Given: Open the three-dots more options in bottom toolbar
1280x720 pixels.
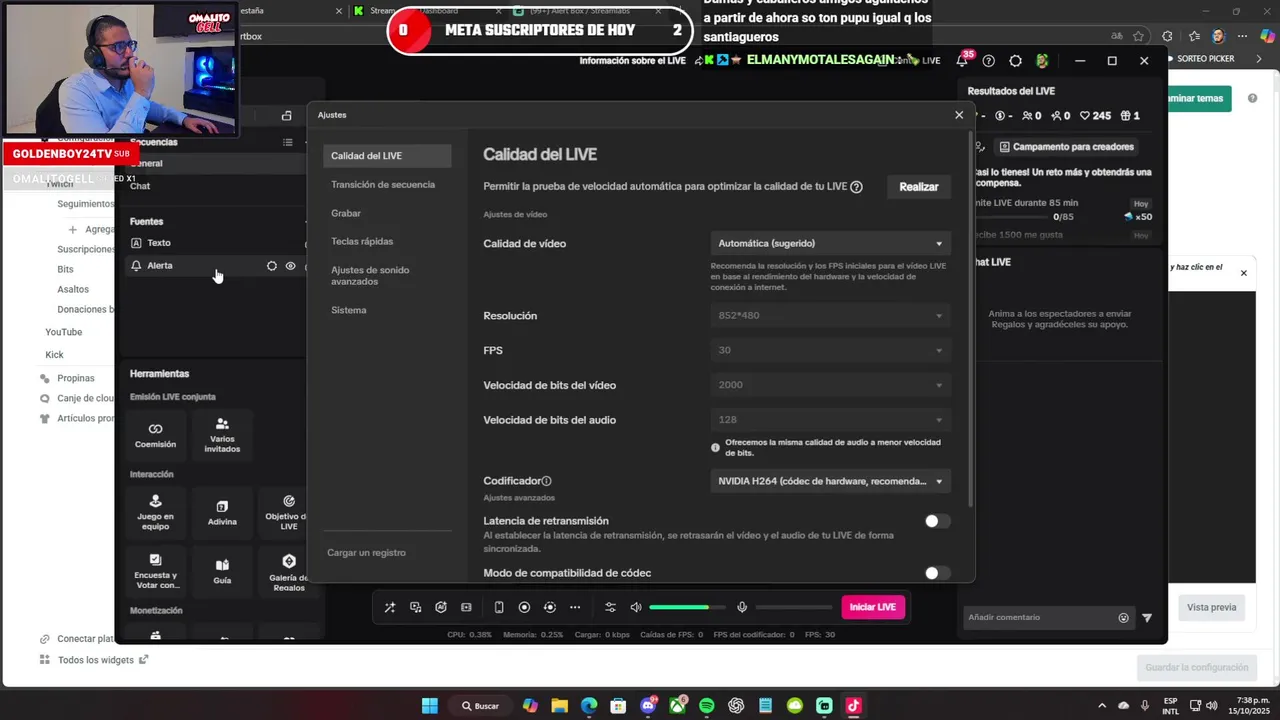Looking at the screenshot, I should tap(575, 607).
